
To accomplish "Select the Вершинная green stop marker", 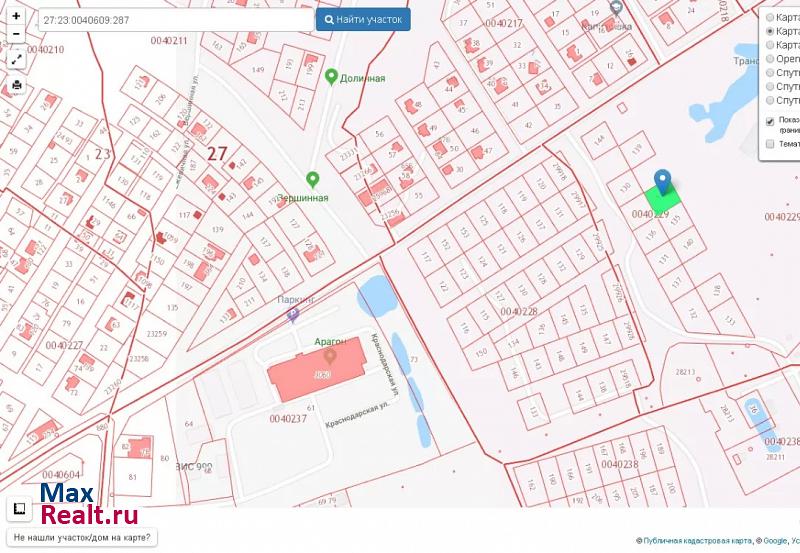I will 312,180.
